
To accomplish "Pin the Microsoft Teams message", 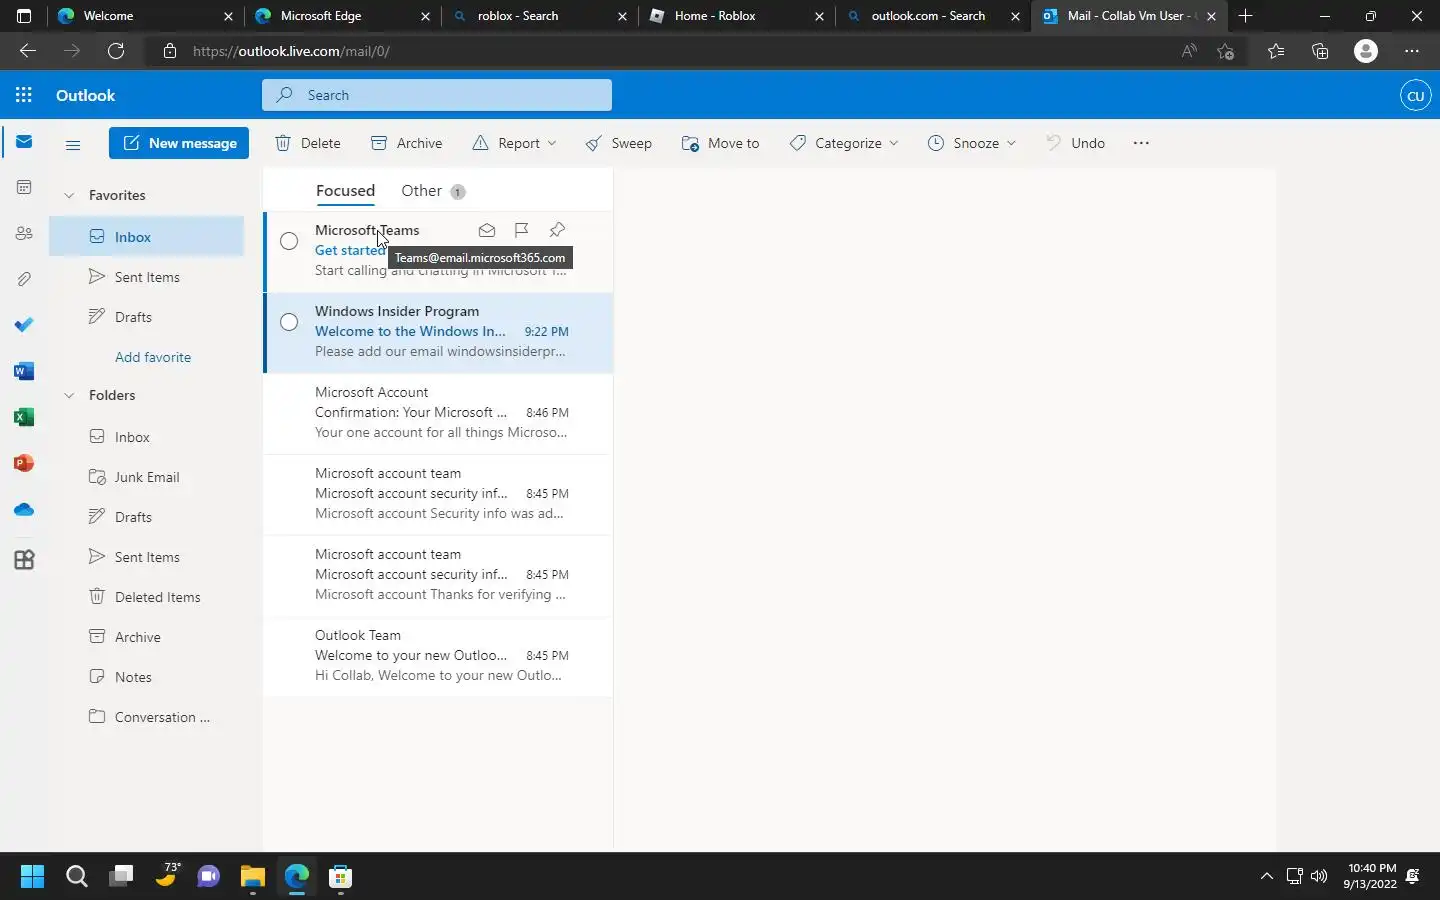I will (x=557, y=230).
